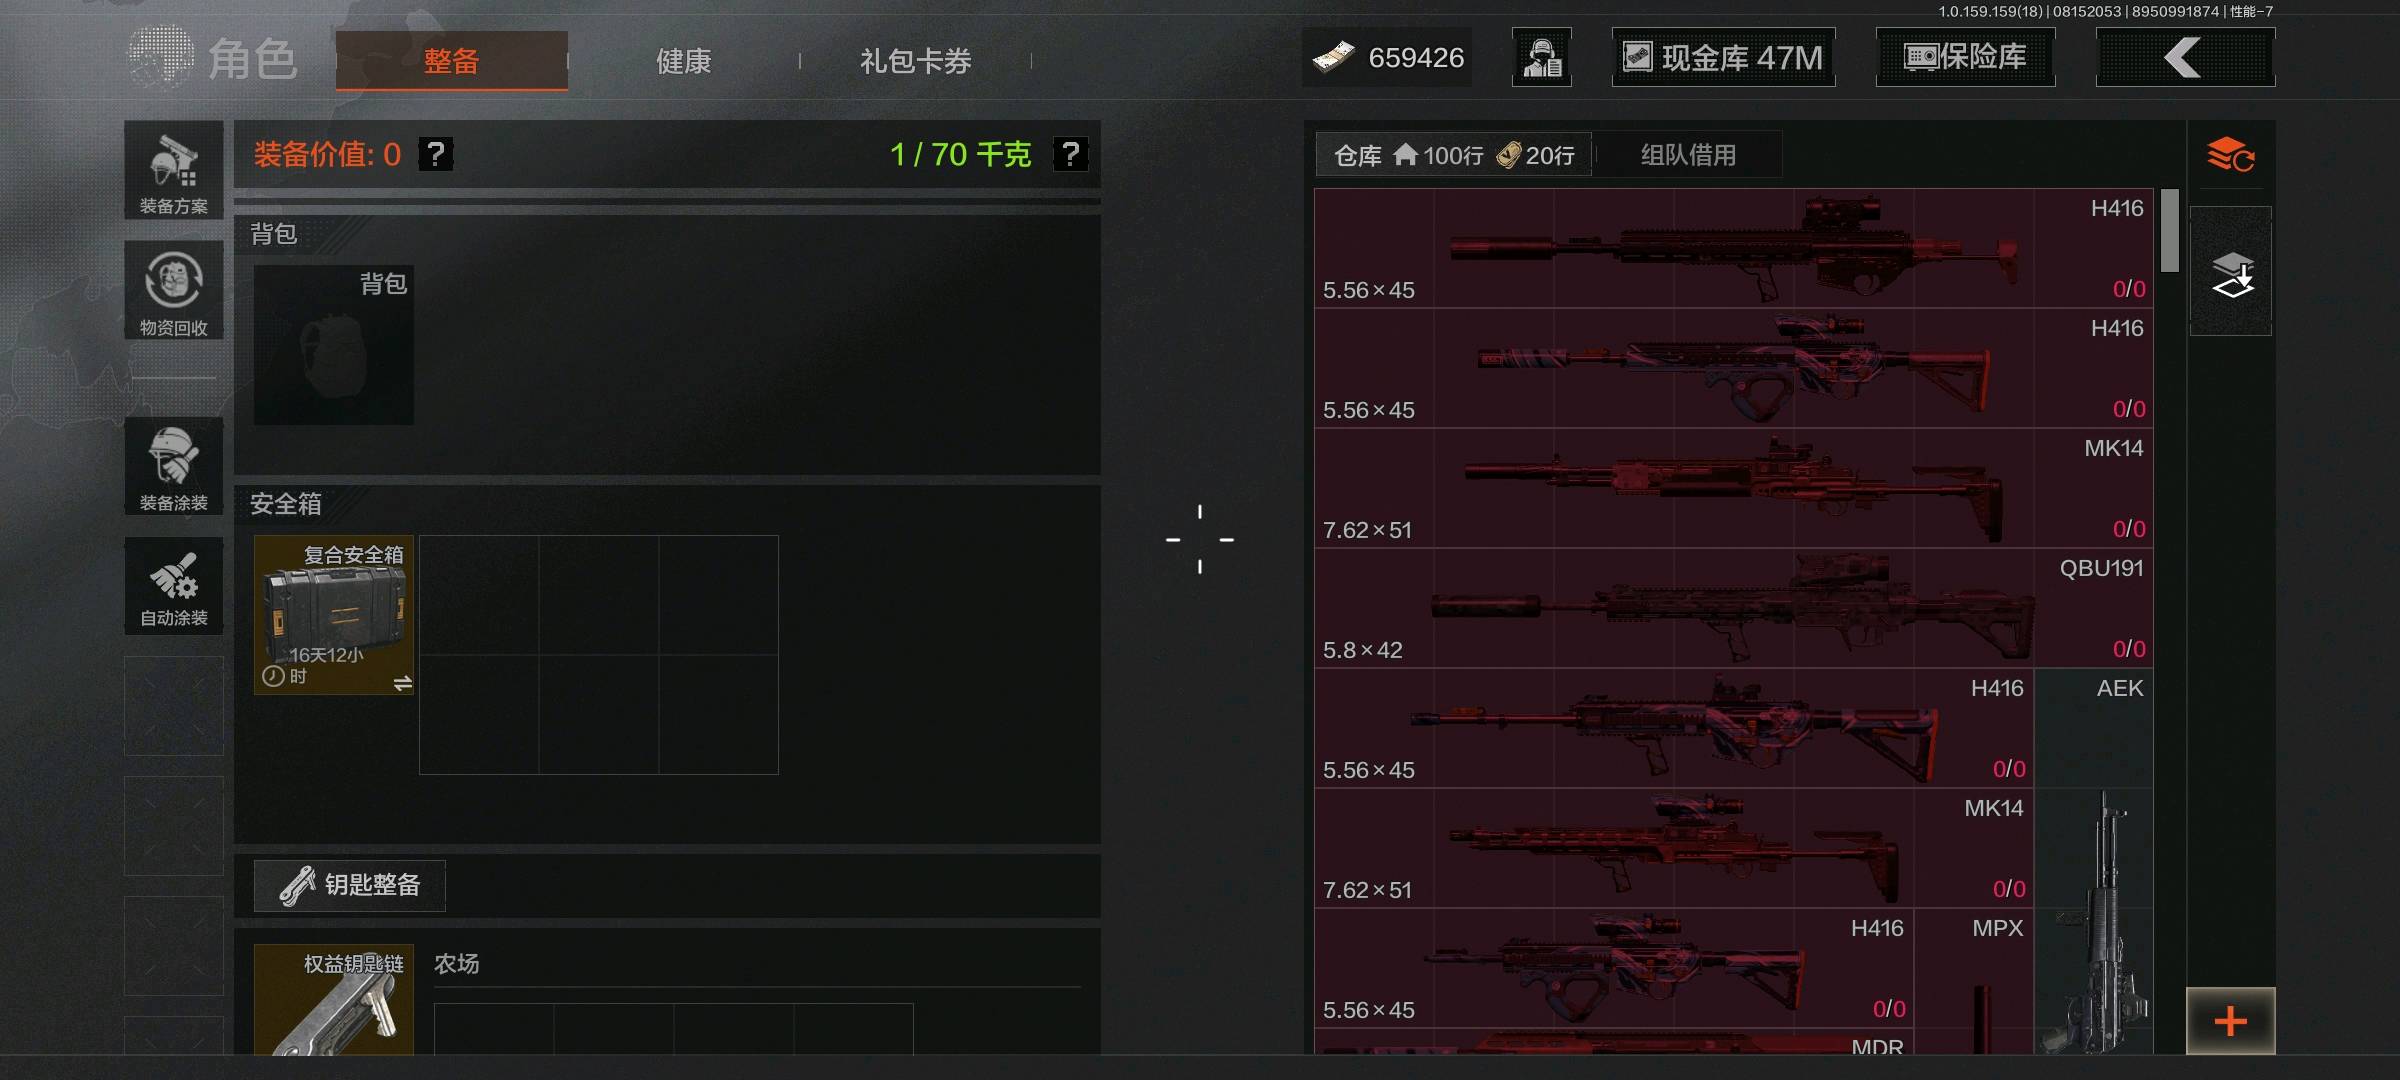Screen dimensions: 2400x1080
Task: Click the 钥匙整备 button
Action: point(350,885)
